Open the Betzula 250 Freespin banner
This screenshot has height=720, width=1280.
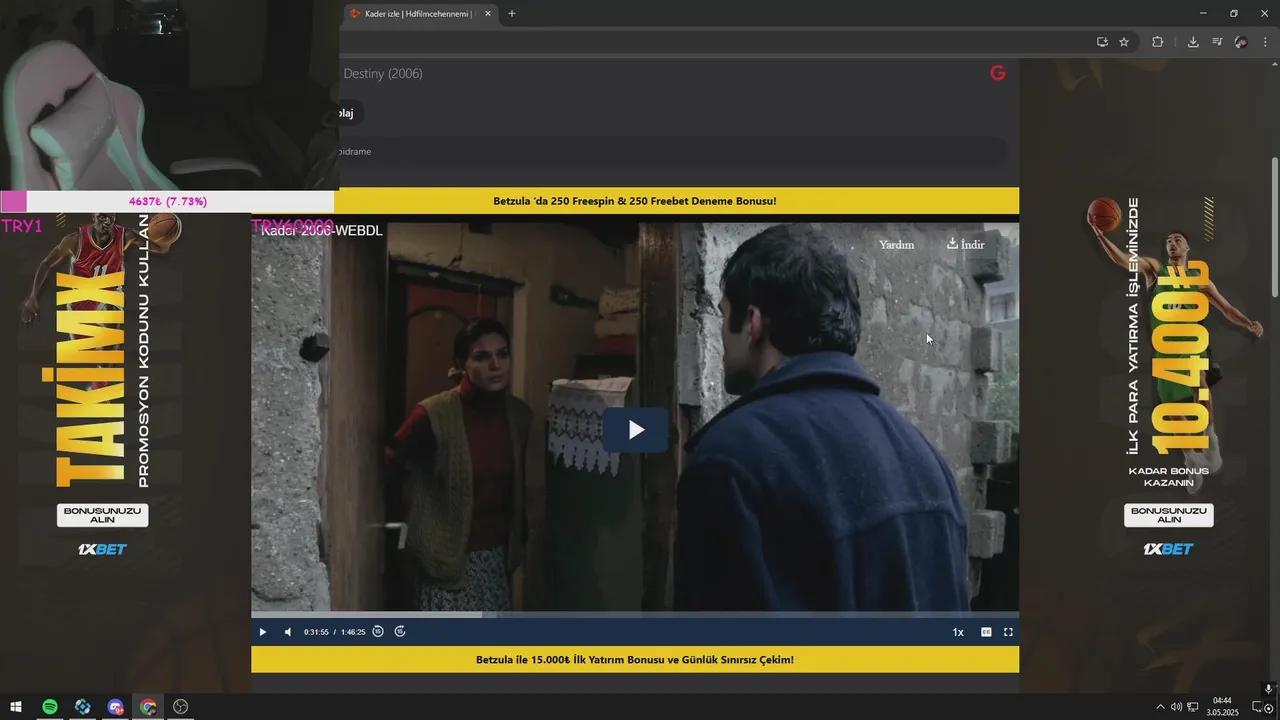[x=635, y=201]
